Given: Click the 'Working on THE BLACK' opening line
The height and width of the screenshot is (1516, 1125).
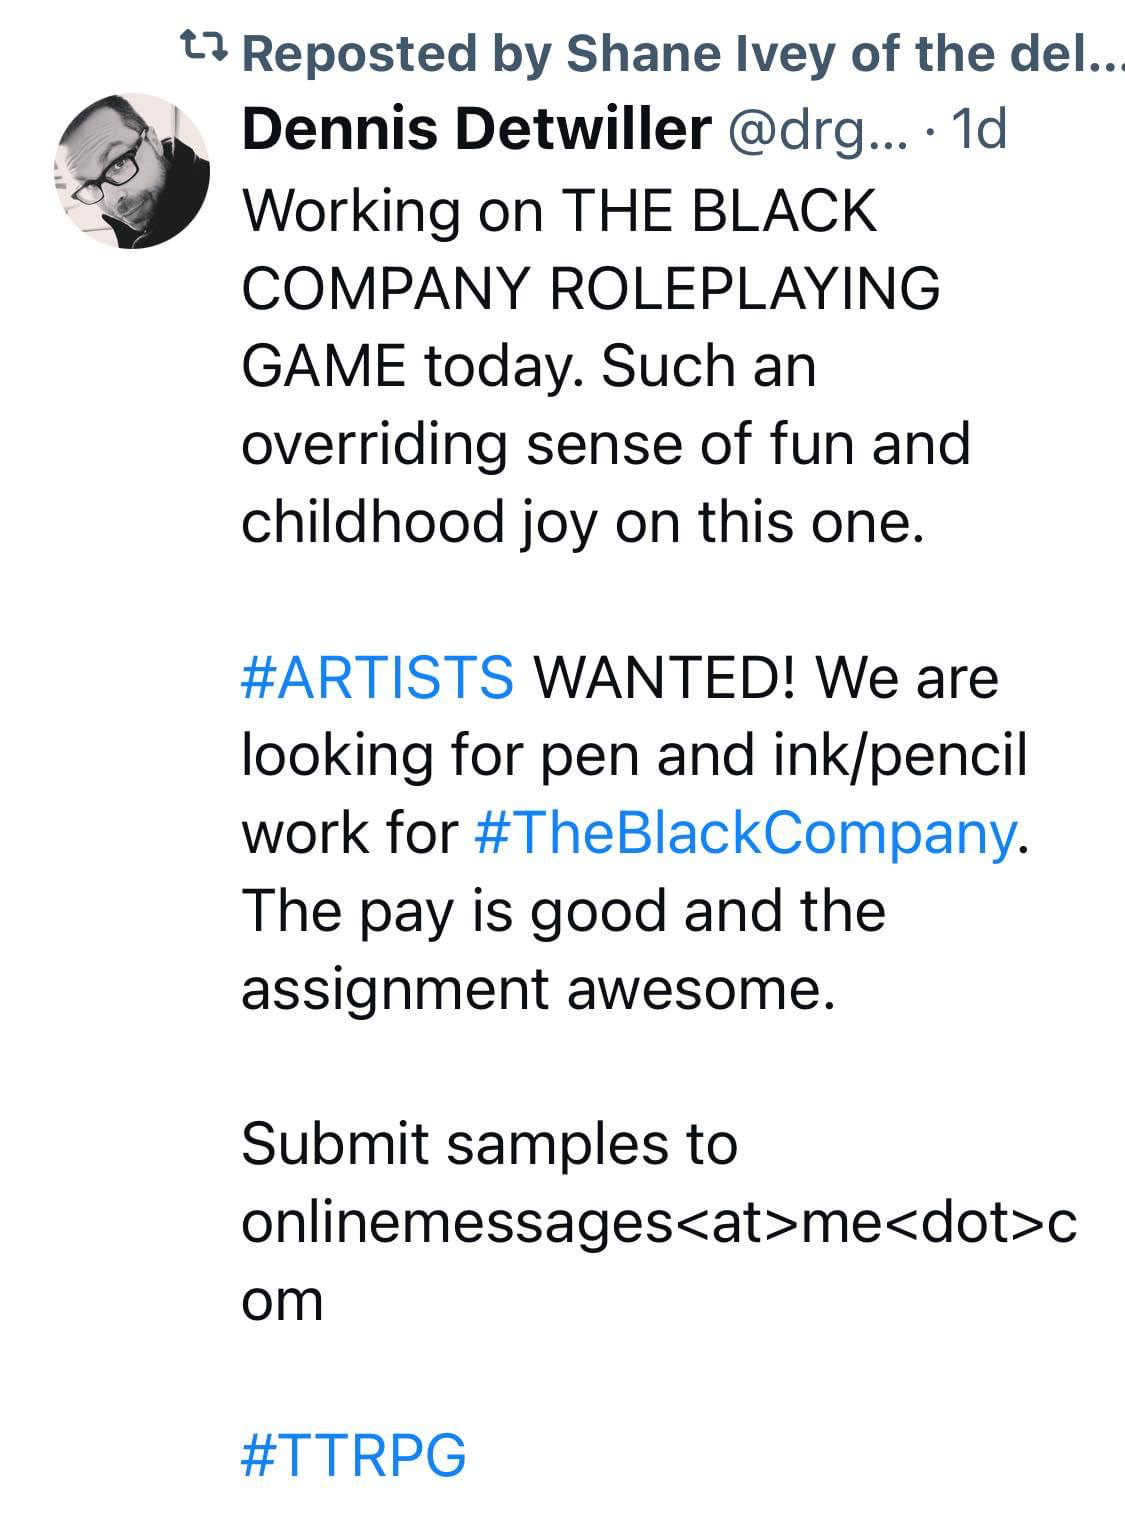Looking at the screenshot, I should [559, 210].
